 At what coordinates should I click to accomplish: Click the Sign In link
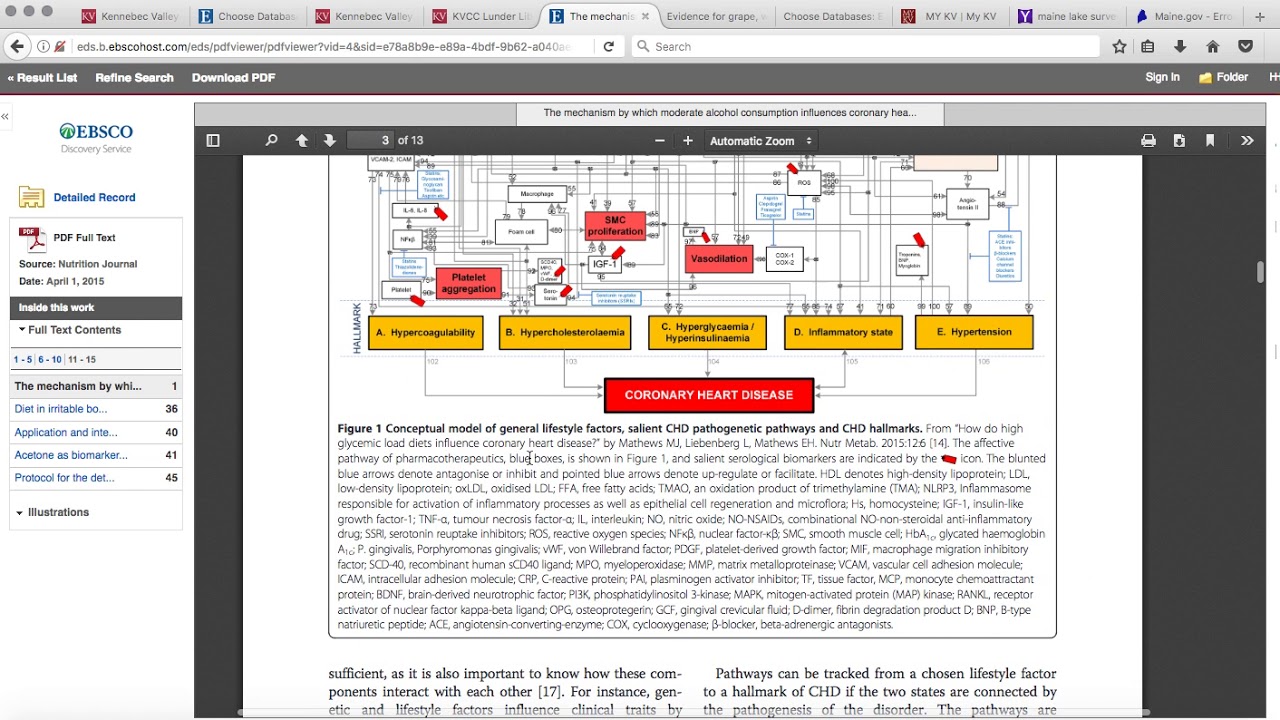1162,77
